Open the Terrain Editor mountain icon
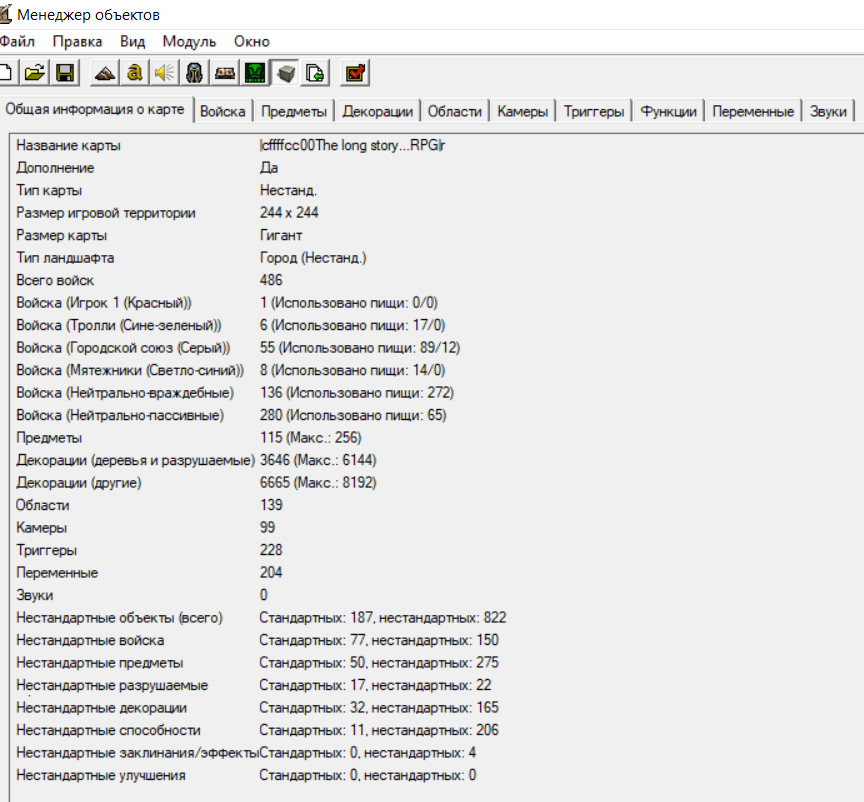 (x=105, y=73)
